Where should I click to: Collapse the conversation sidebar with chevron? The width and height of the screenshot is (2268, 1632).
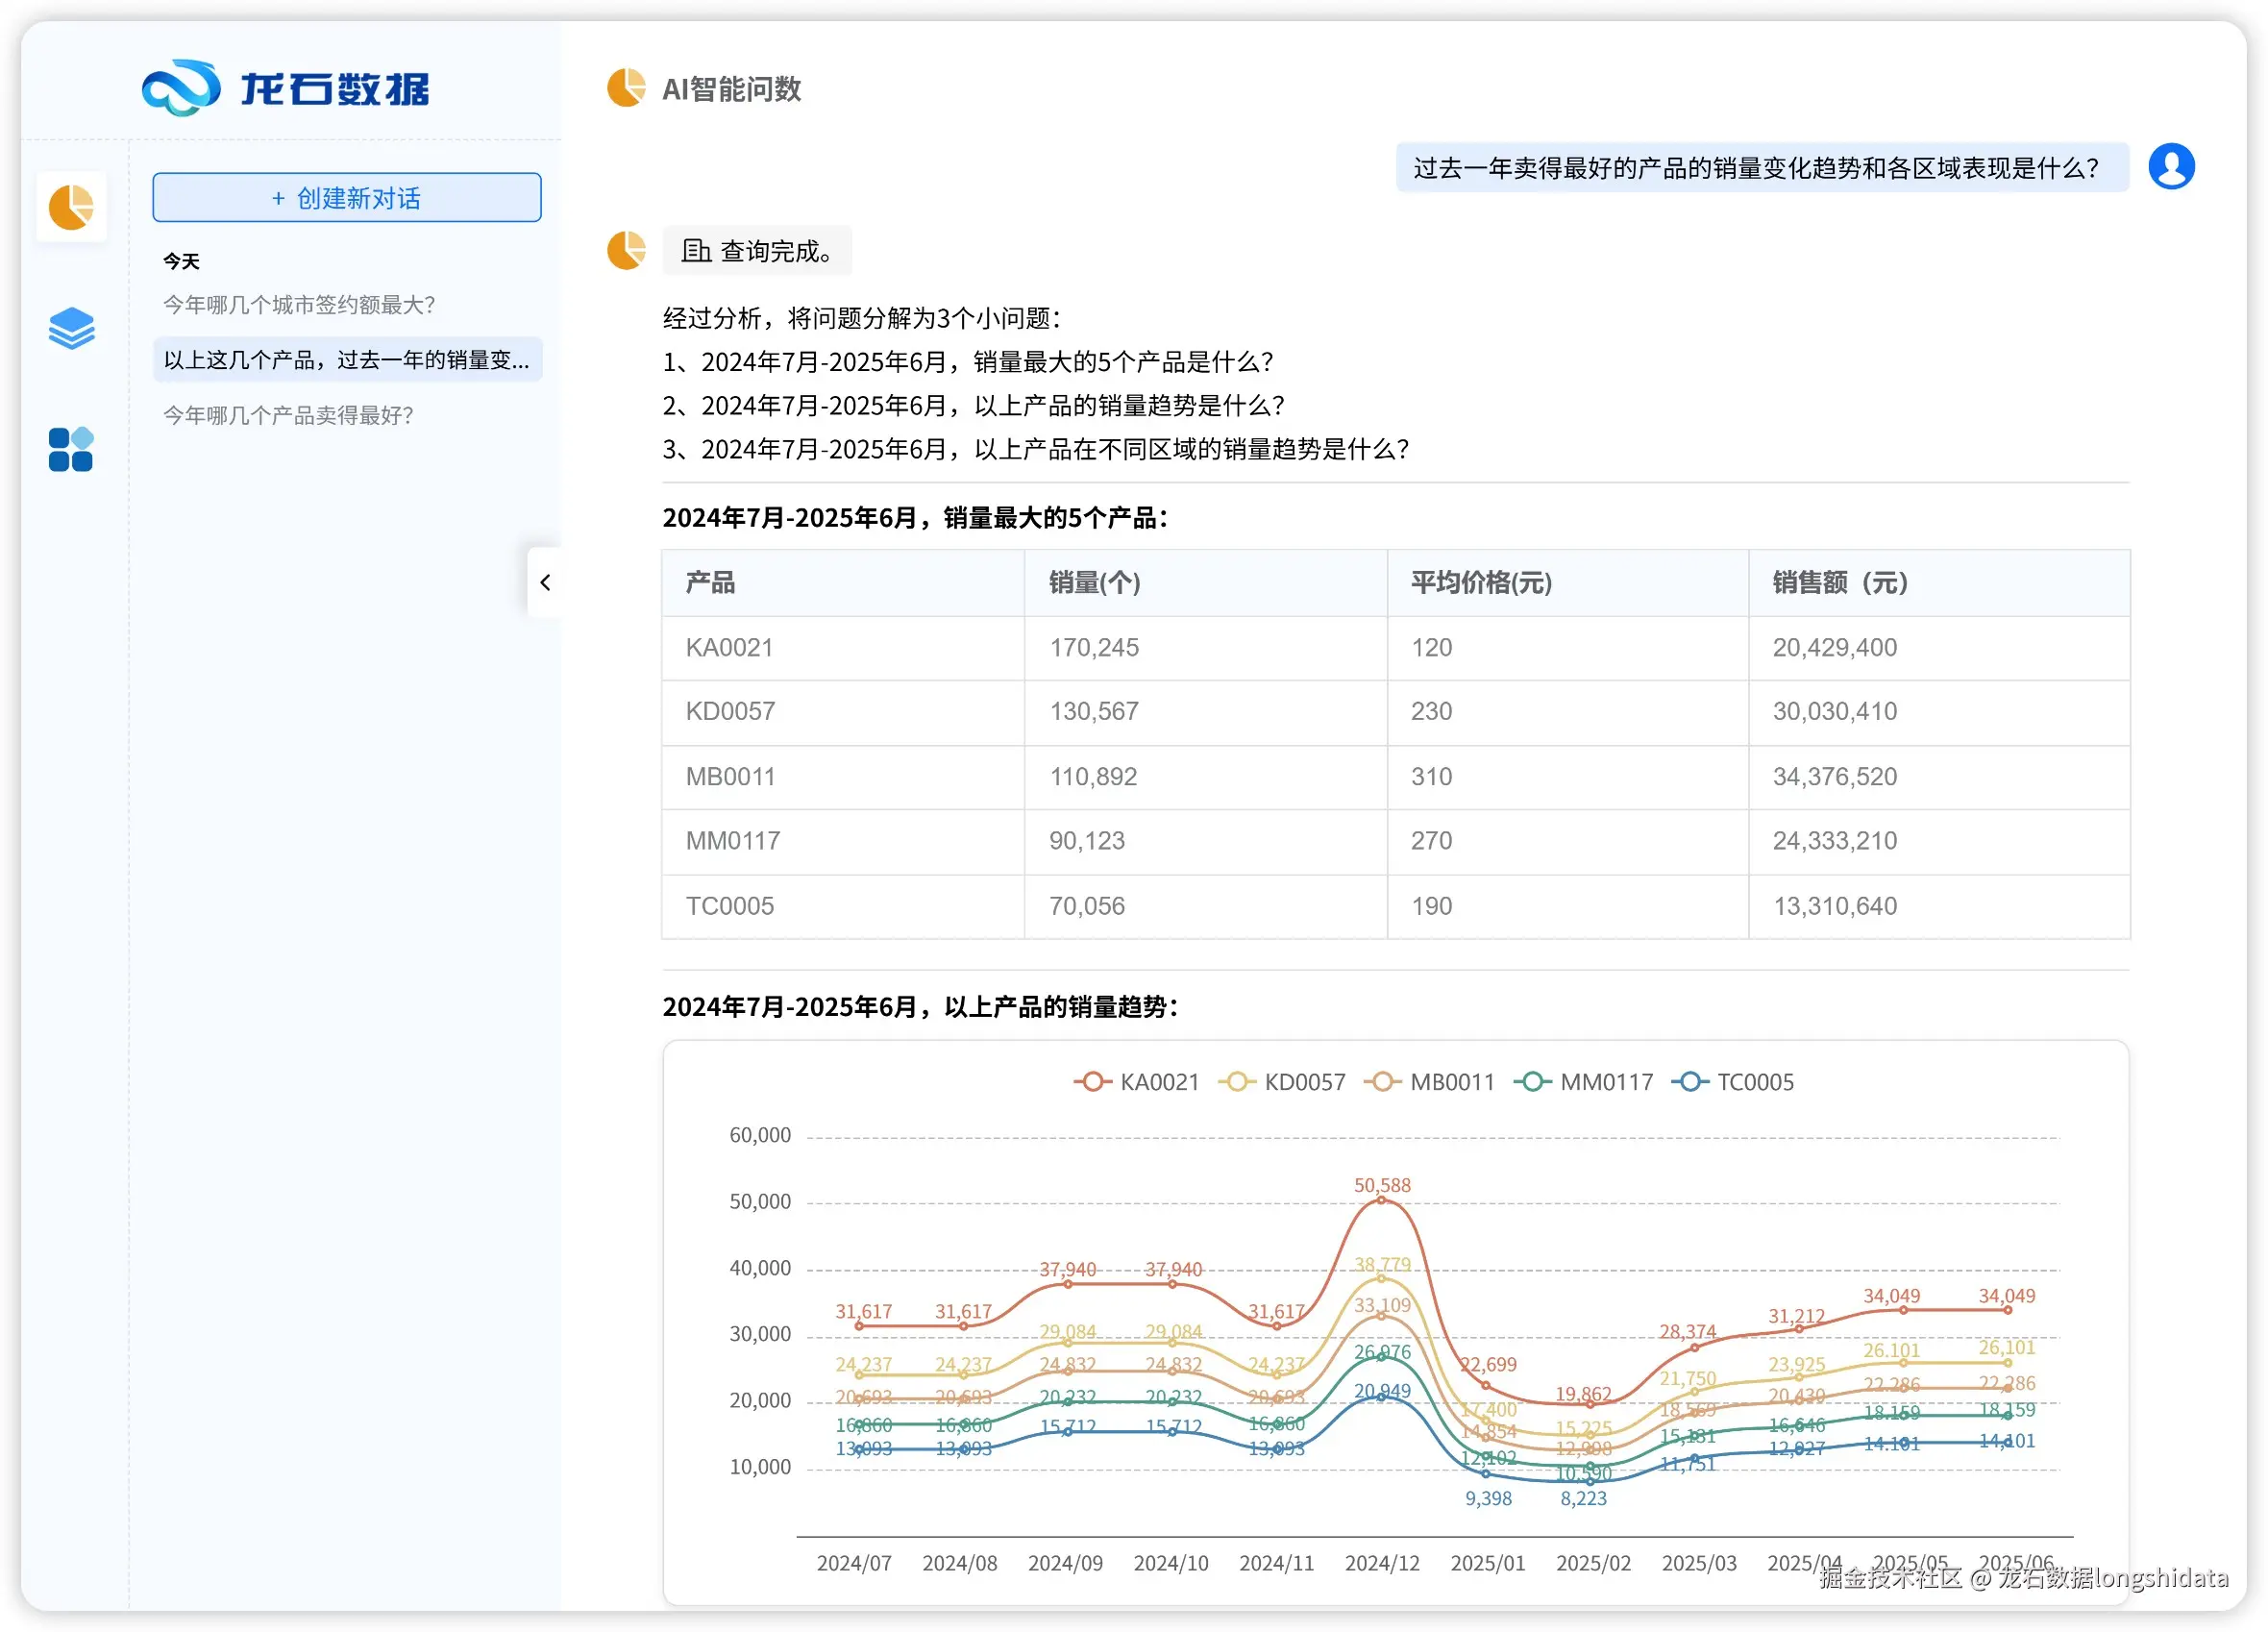(x=545, y=582)
